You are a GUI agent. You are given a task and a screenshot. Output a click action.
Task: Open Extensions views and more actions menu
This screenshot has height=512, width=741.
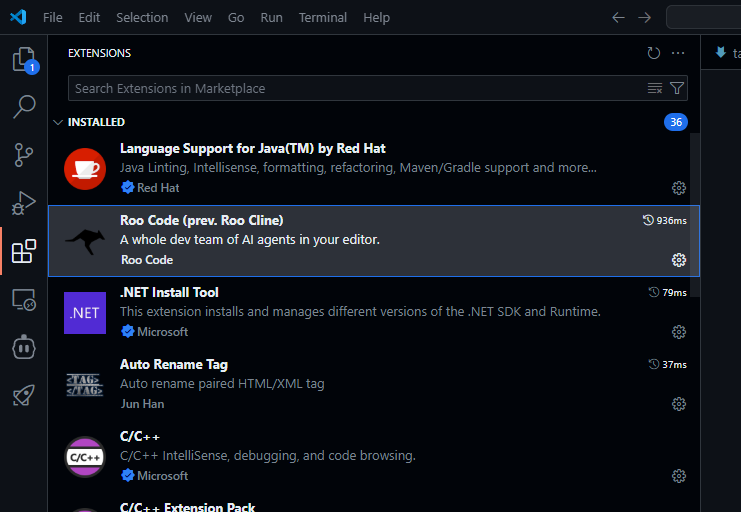pos(678,53)
